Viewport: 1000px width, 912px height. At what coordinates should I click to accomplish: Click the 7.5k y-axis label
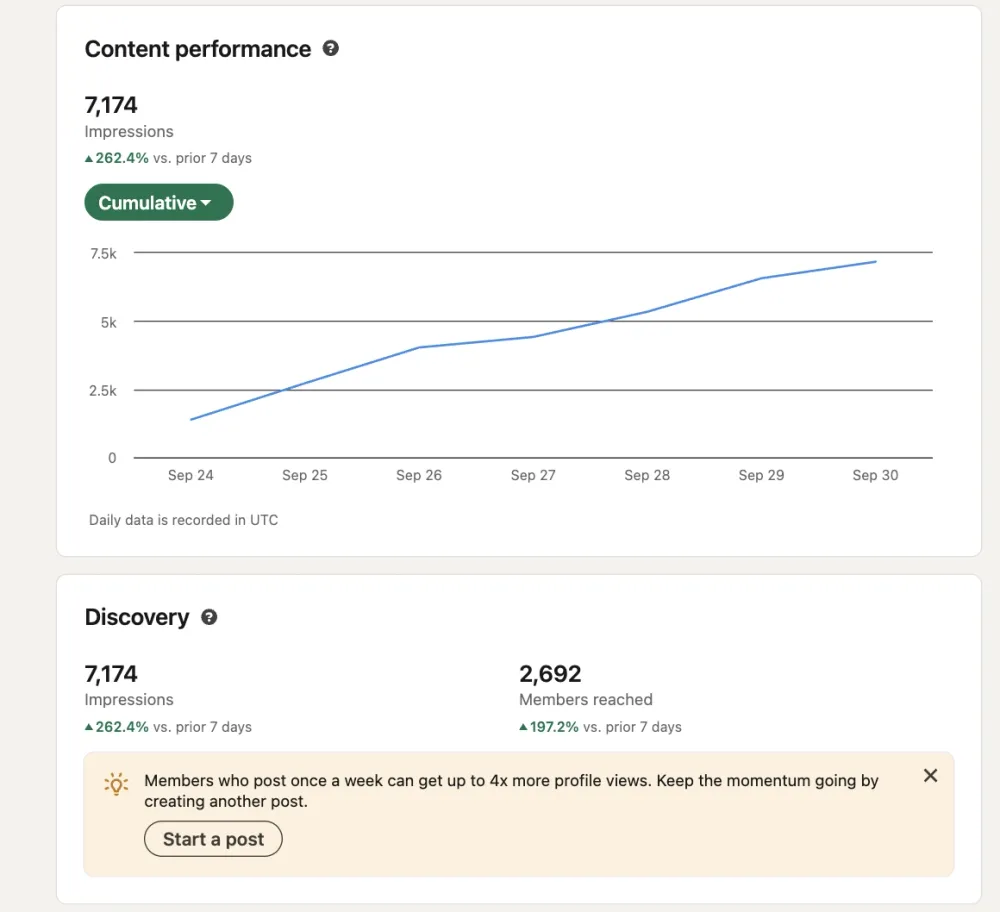click(103, 254)
